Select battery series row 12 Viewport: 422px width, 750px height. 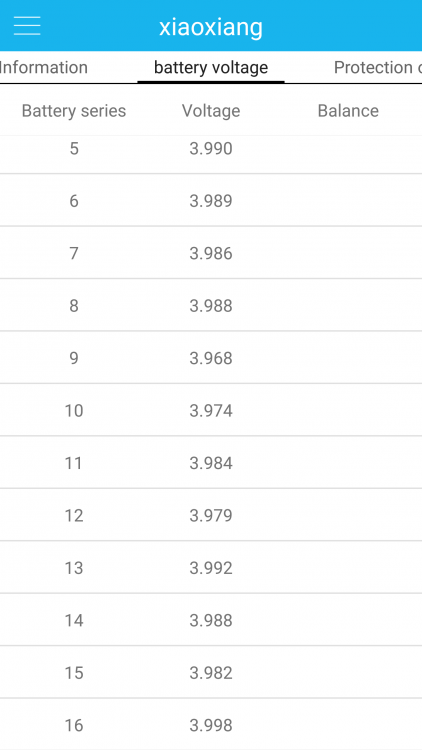pyautogui.click(x=211, y=515)
